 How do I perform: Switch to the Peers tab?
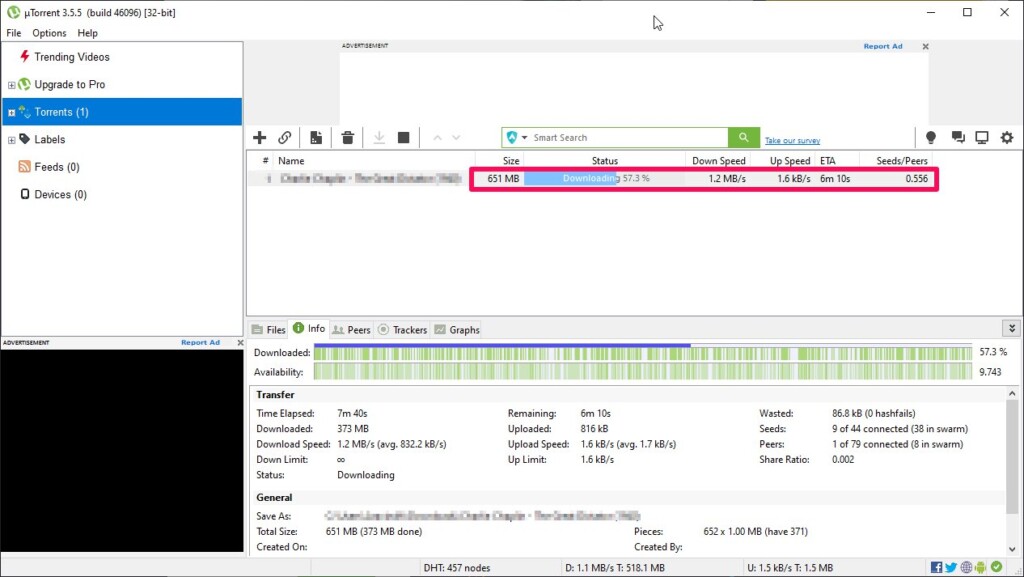pyautogui.click(x=351, y=330)
